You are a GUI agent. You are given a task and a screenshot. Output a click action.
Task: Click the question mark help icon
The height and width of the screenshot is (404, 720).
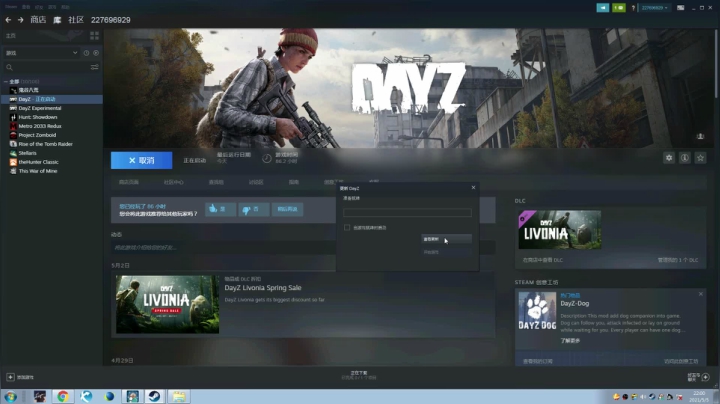[x=633, y=8]
